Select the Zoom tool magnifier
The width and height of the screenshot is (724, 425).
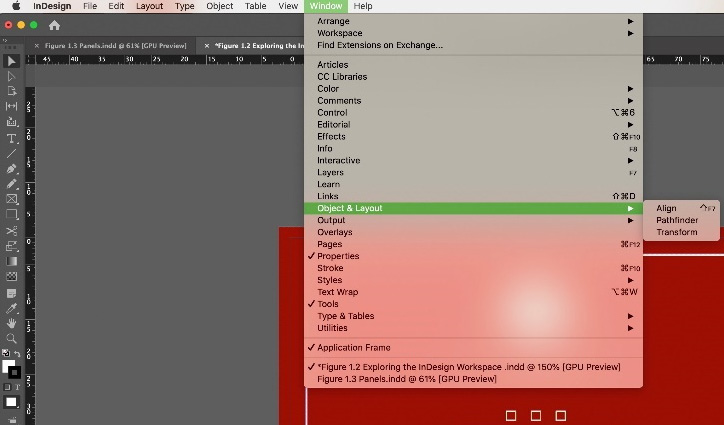click(12, 339)
